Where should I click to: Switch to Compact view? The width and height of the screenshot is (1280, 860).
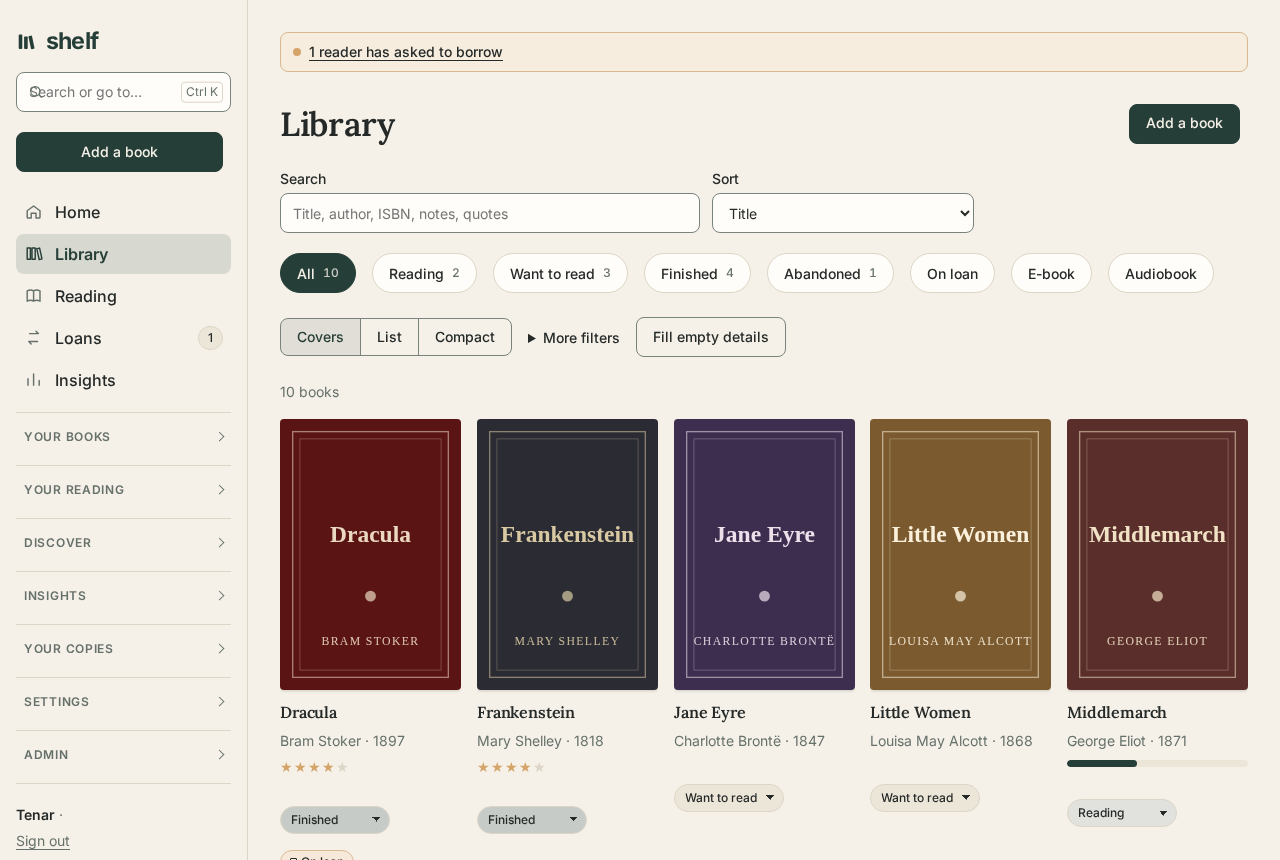465,337
